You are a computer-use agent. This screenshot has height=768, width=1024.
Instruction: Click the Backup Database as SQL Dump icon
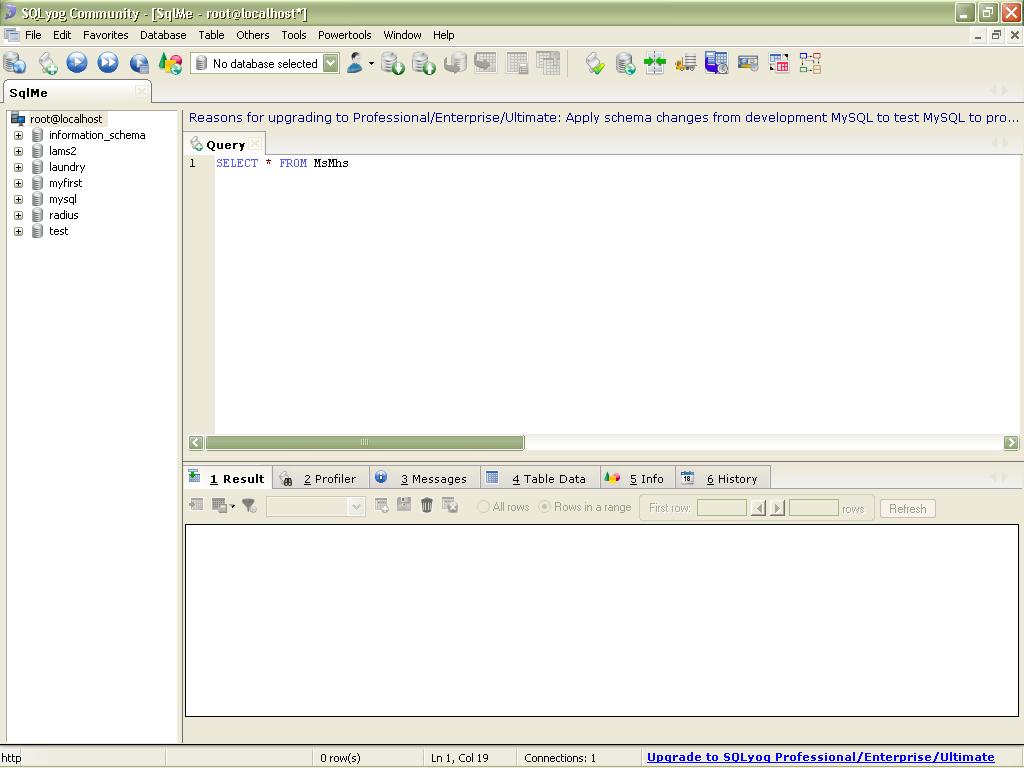tap(423, 63)
